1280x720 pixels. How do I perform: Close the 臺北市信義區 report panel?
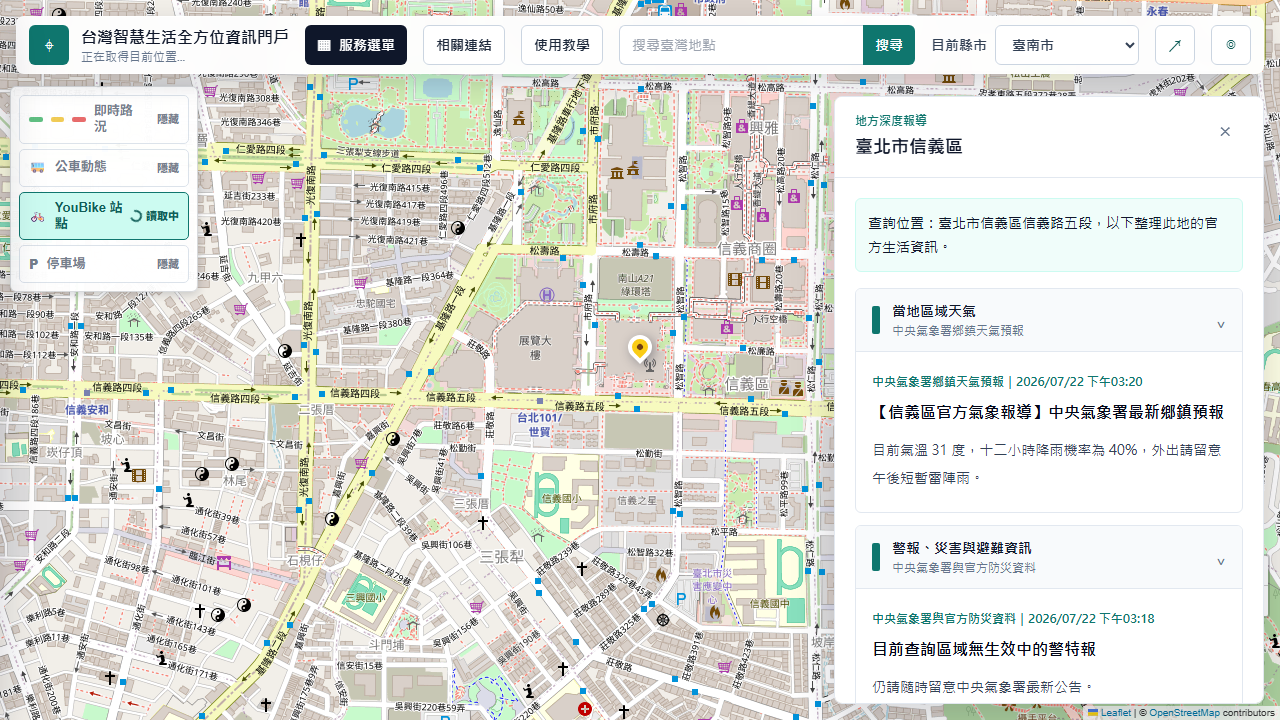[x=1225, y=132]
